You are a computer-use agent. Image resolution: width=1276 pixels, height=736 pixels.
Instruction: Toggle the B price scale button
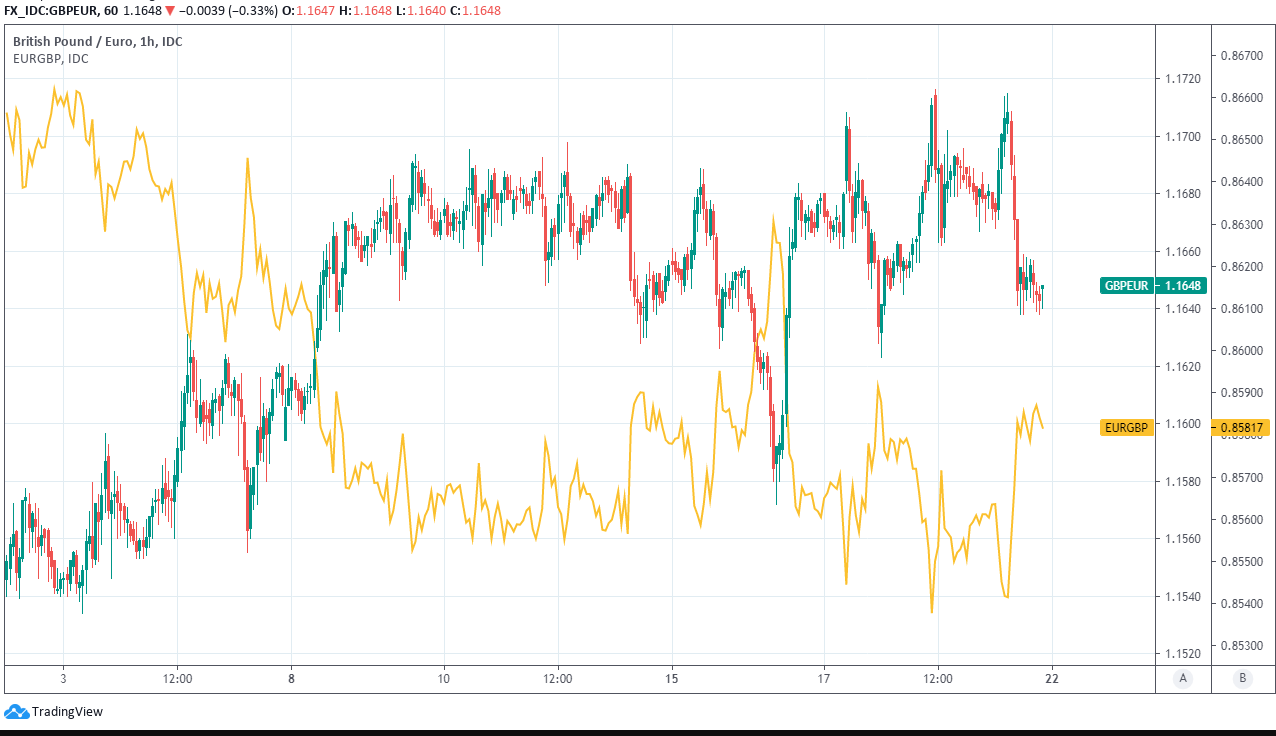coord(1242,678)
